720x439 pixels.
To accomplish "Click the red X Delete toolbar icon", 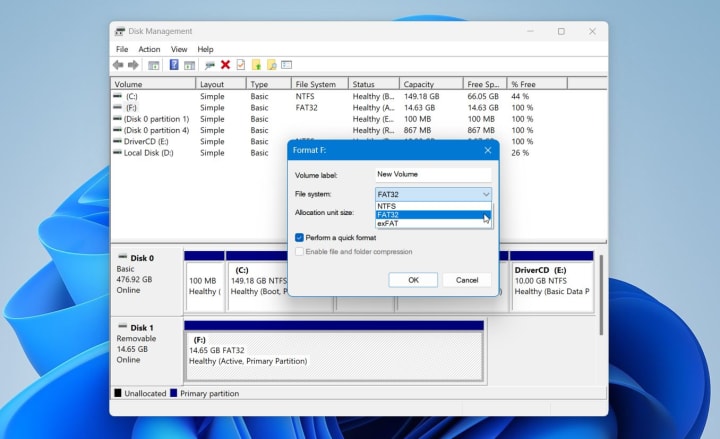I will [x=225, y=65].
